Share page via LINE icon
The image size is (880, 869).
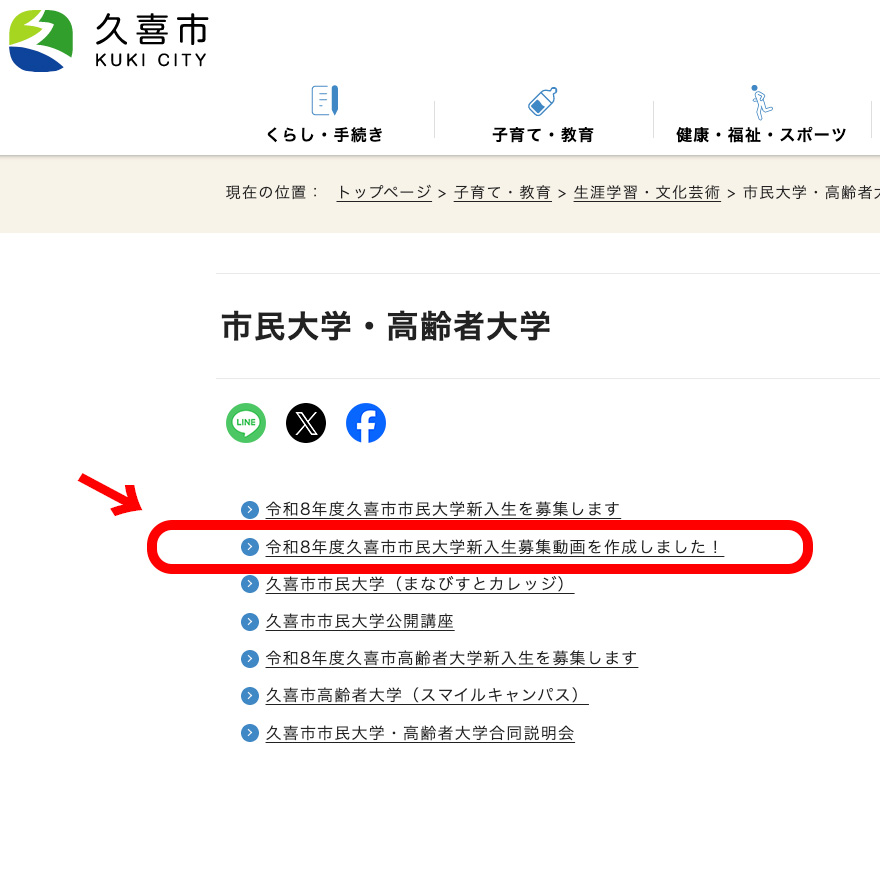[246, 423]
